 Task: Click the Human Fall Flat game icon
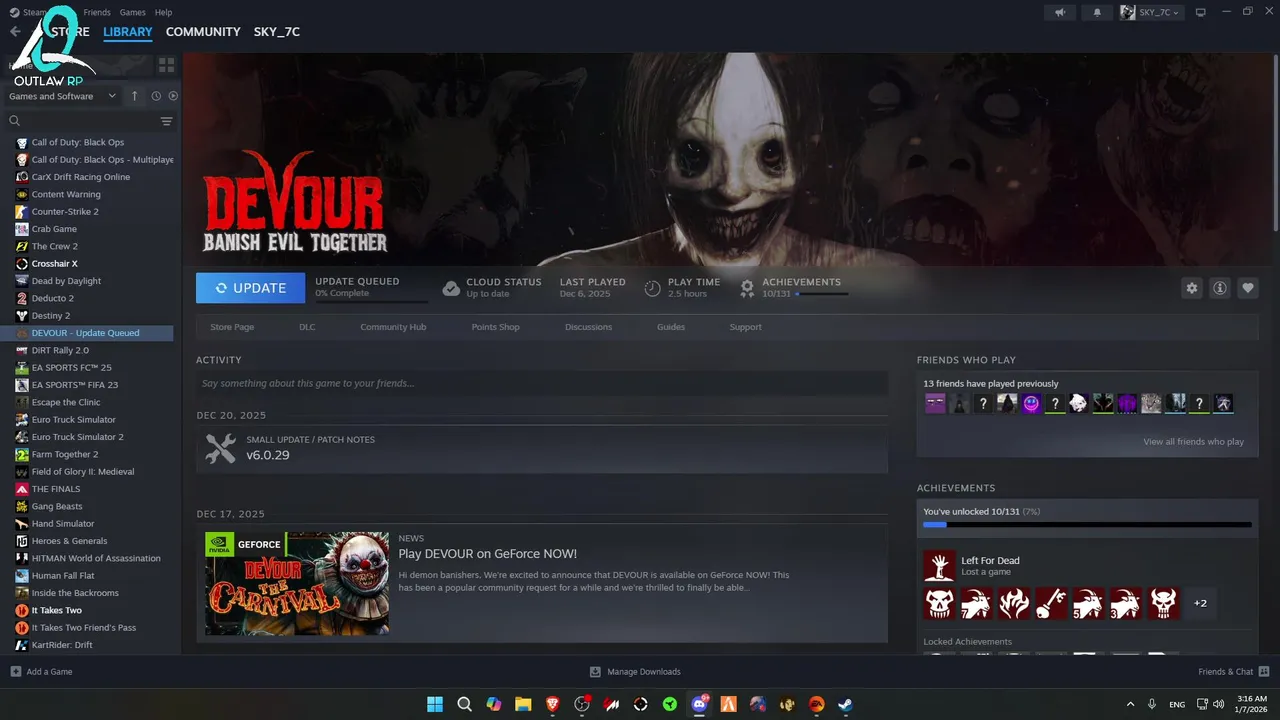22,576
